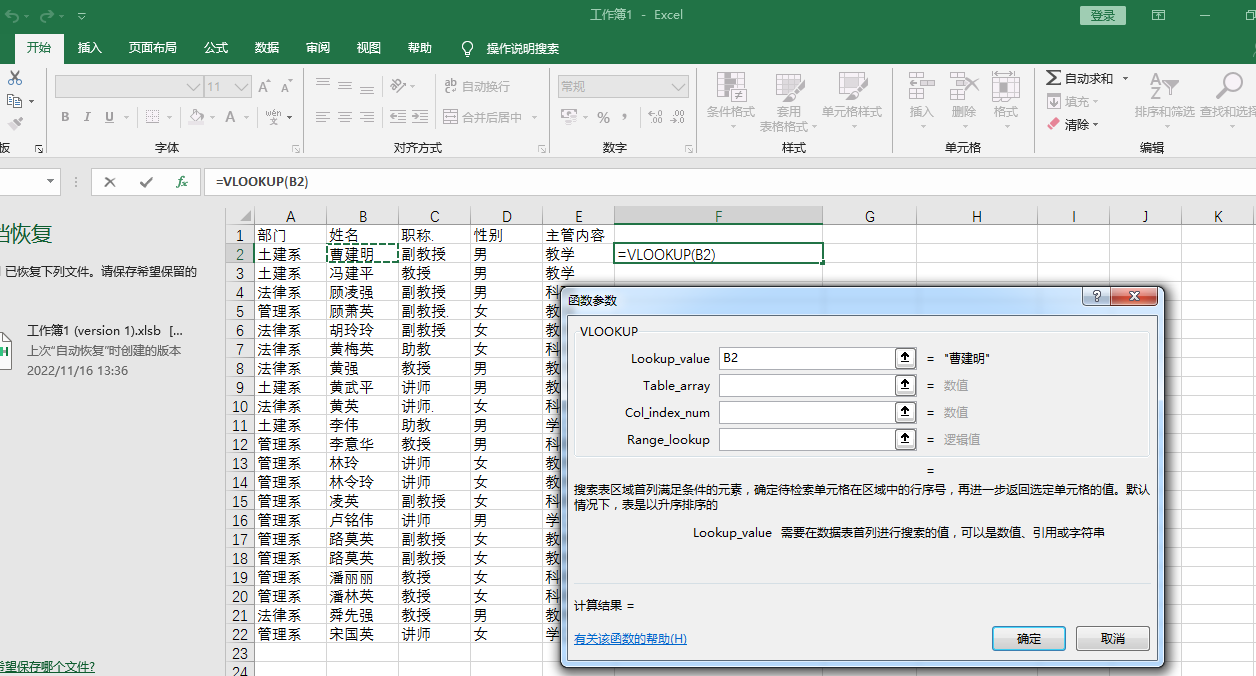Confirm the formula with the checkmark icon
Image resolution: width=1256 pixels, height=676 pixels.
tap(146, 182)
